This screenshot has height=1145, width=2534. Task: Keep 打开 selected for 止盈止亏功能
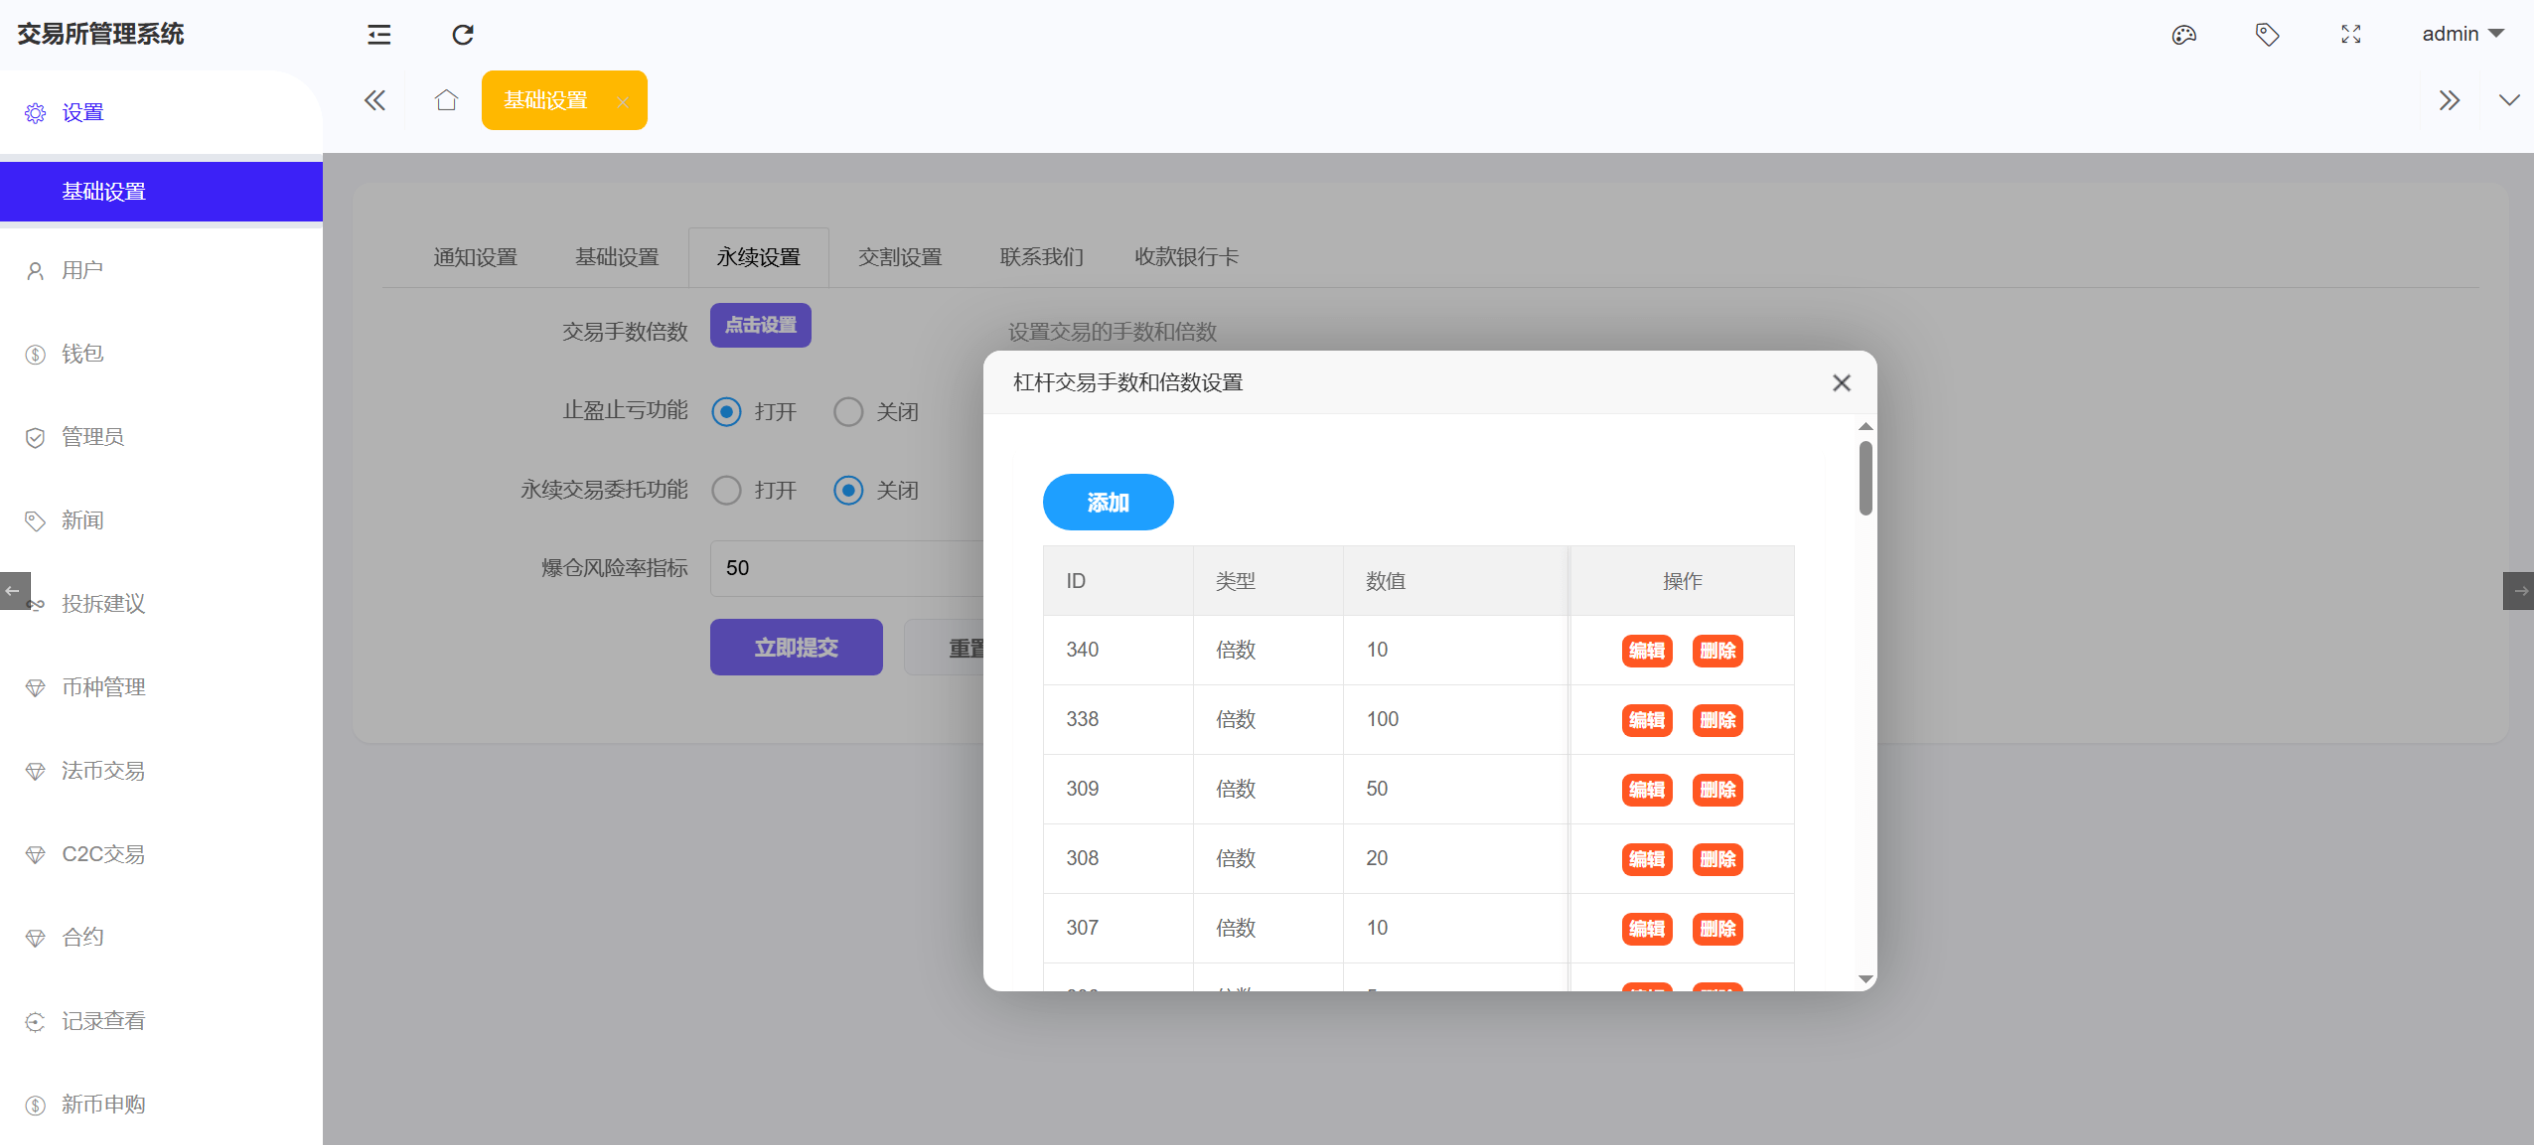tap(726, 411)
